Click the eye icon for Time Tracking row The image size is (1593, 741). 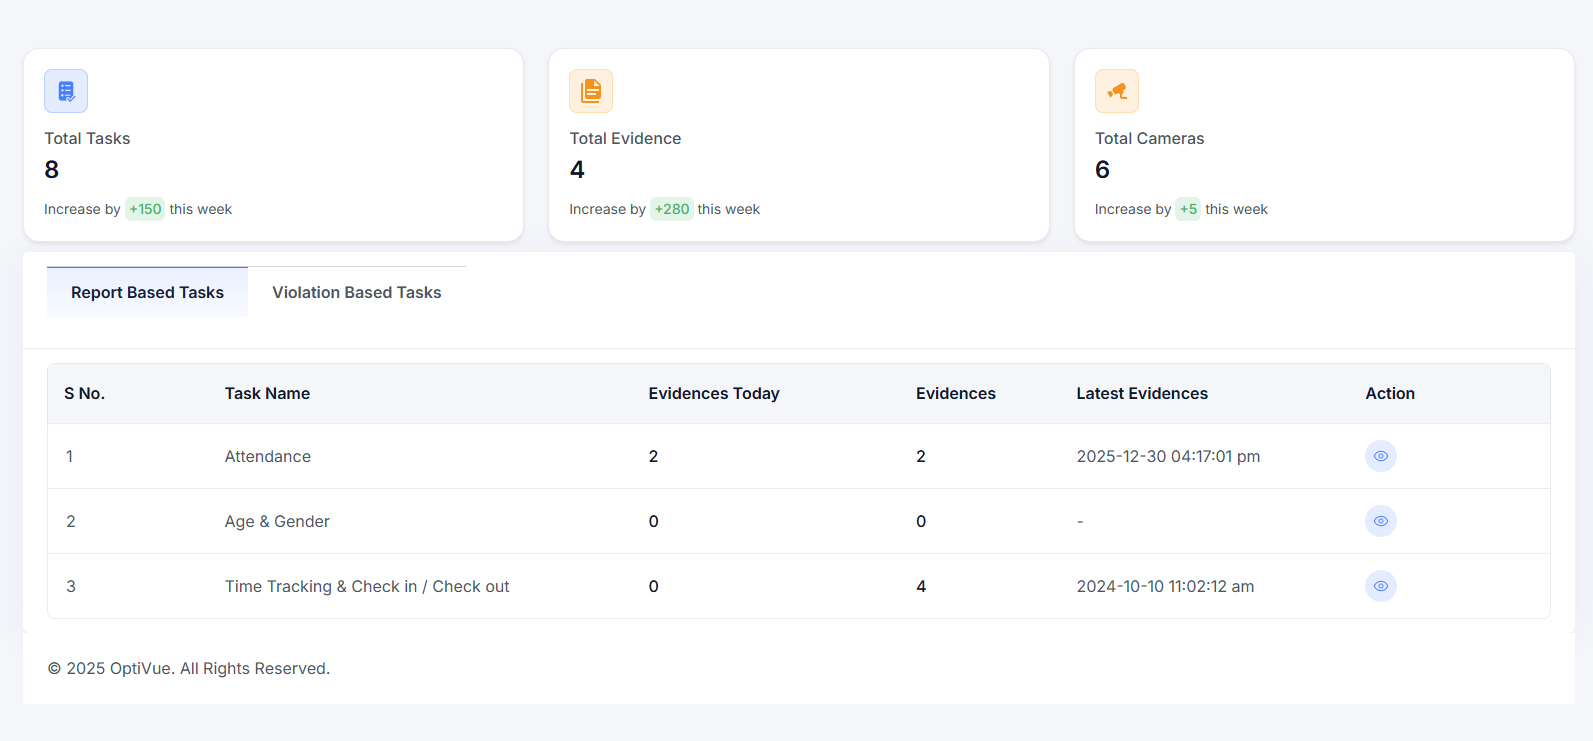click(x=1380, y=586)
